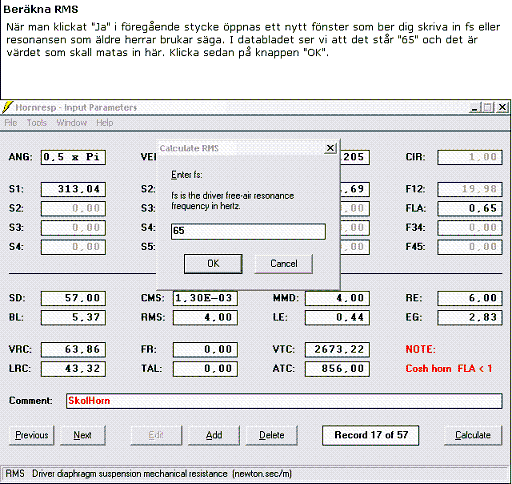Click the ATC field showing 856,00
This screenshot has height=484, width=512.
click(x=337, y=369)
